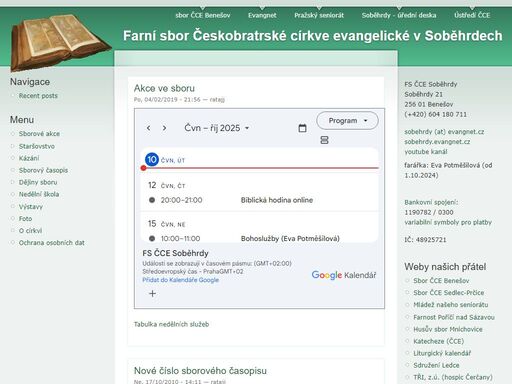Screen dimensions: 512x384
Task: Open Akce ve sboru post title
Action: click(164, 88)
